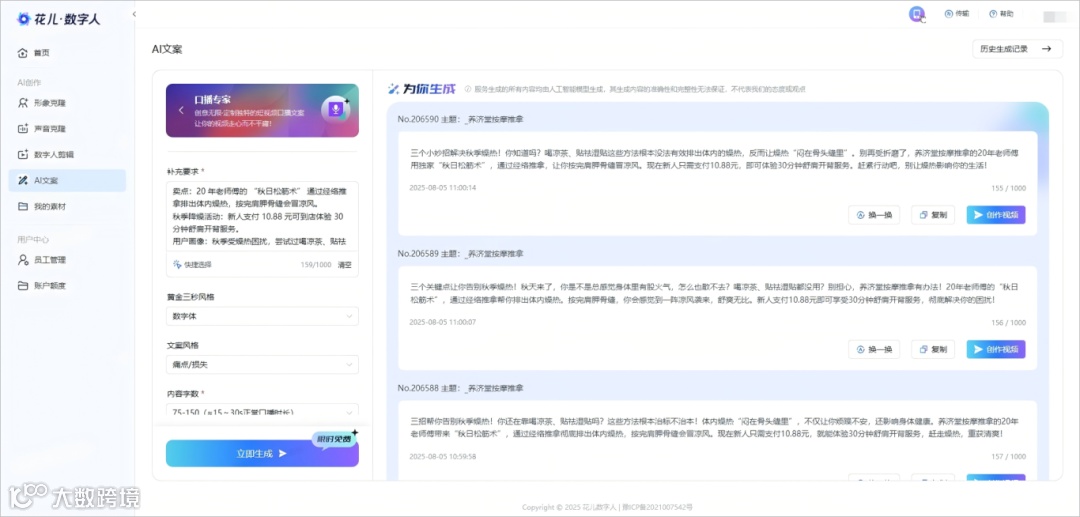
Task: Go back using the 口播专家 banner arrow
Action: click(x=181, y=110)
